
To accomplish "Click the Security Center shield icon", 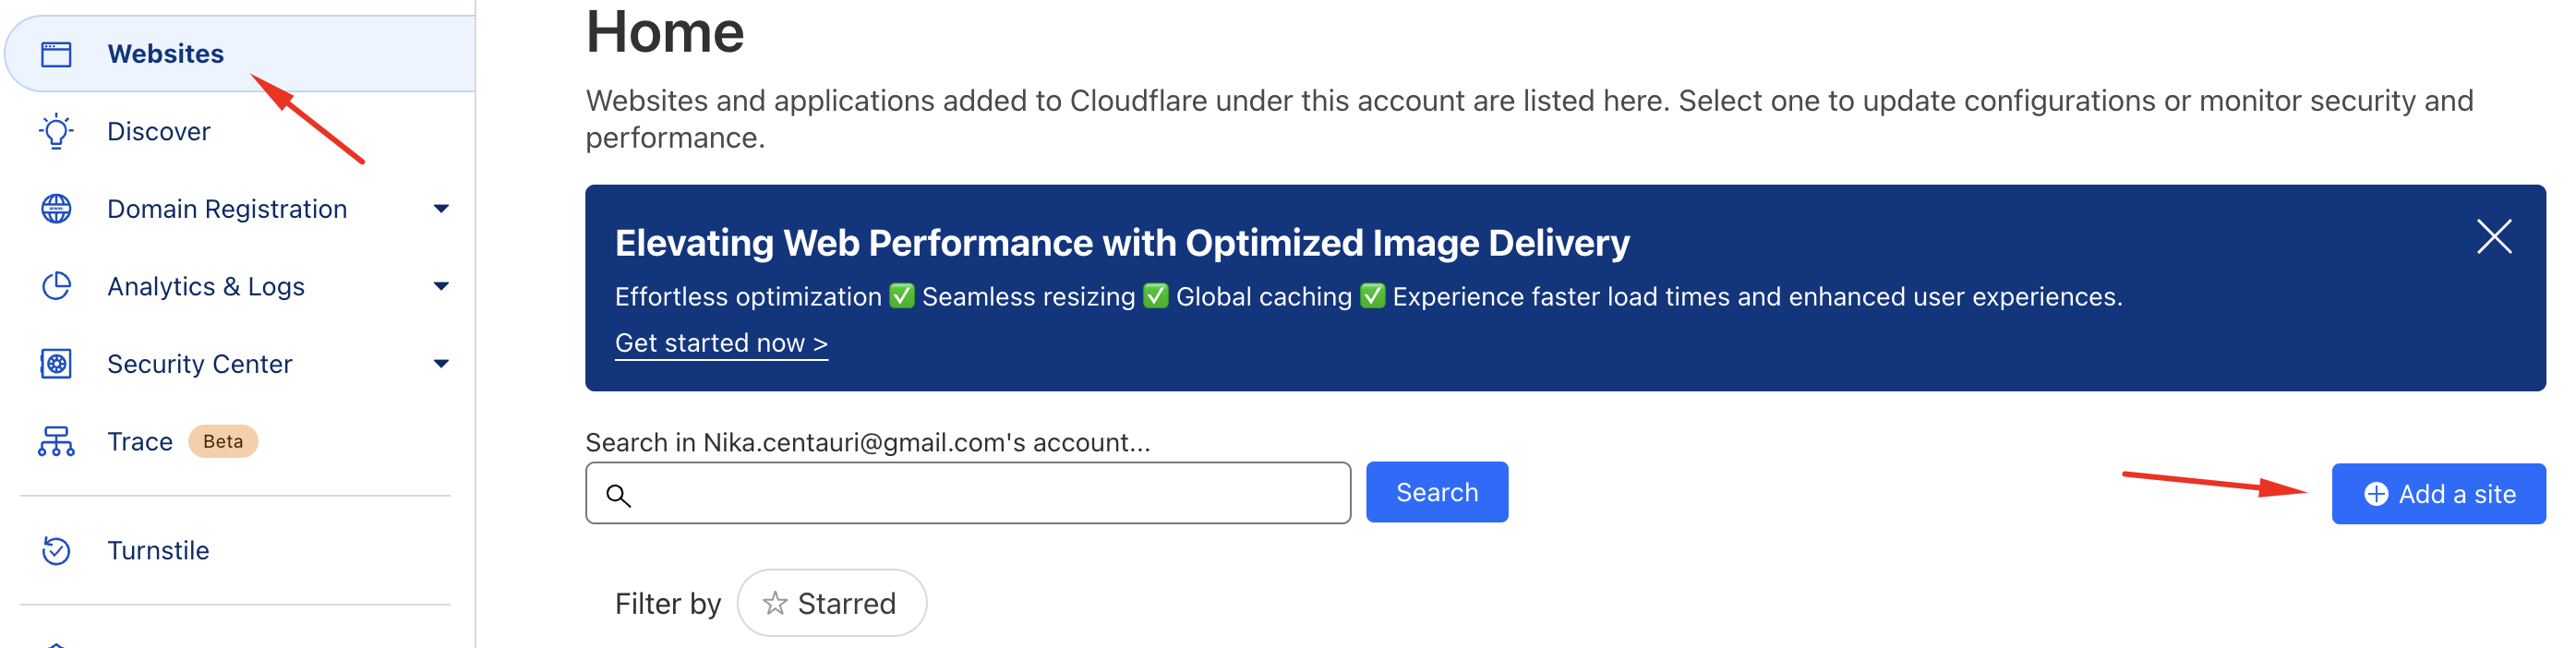I will pyautogui.click(x=56, y=364).
